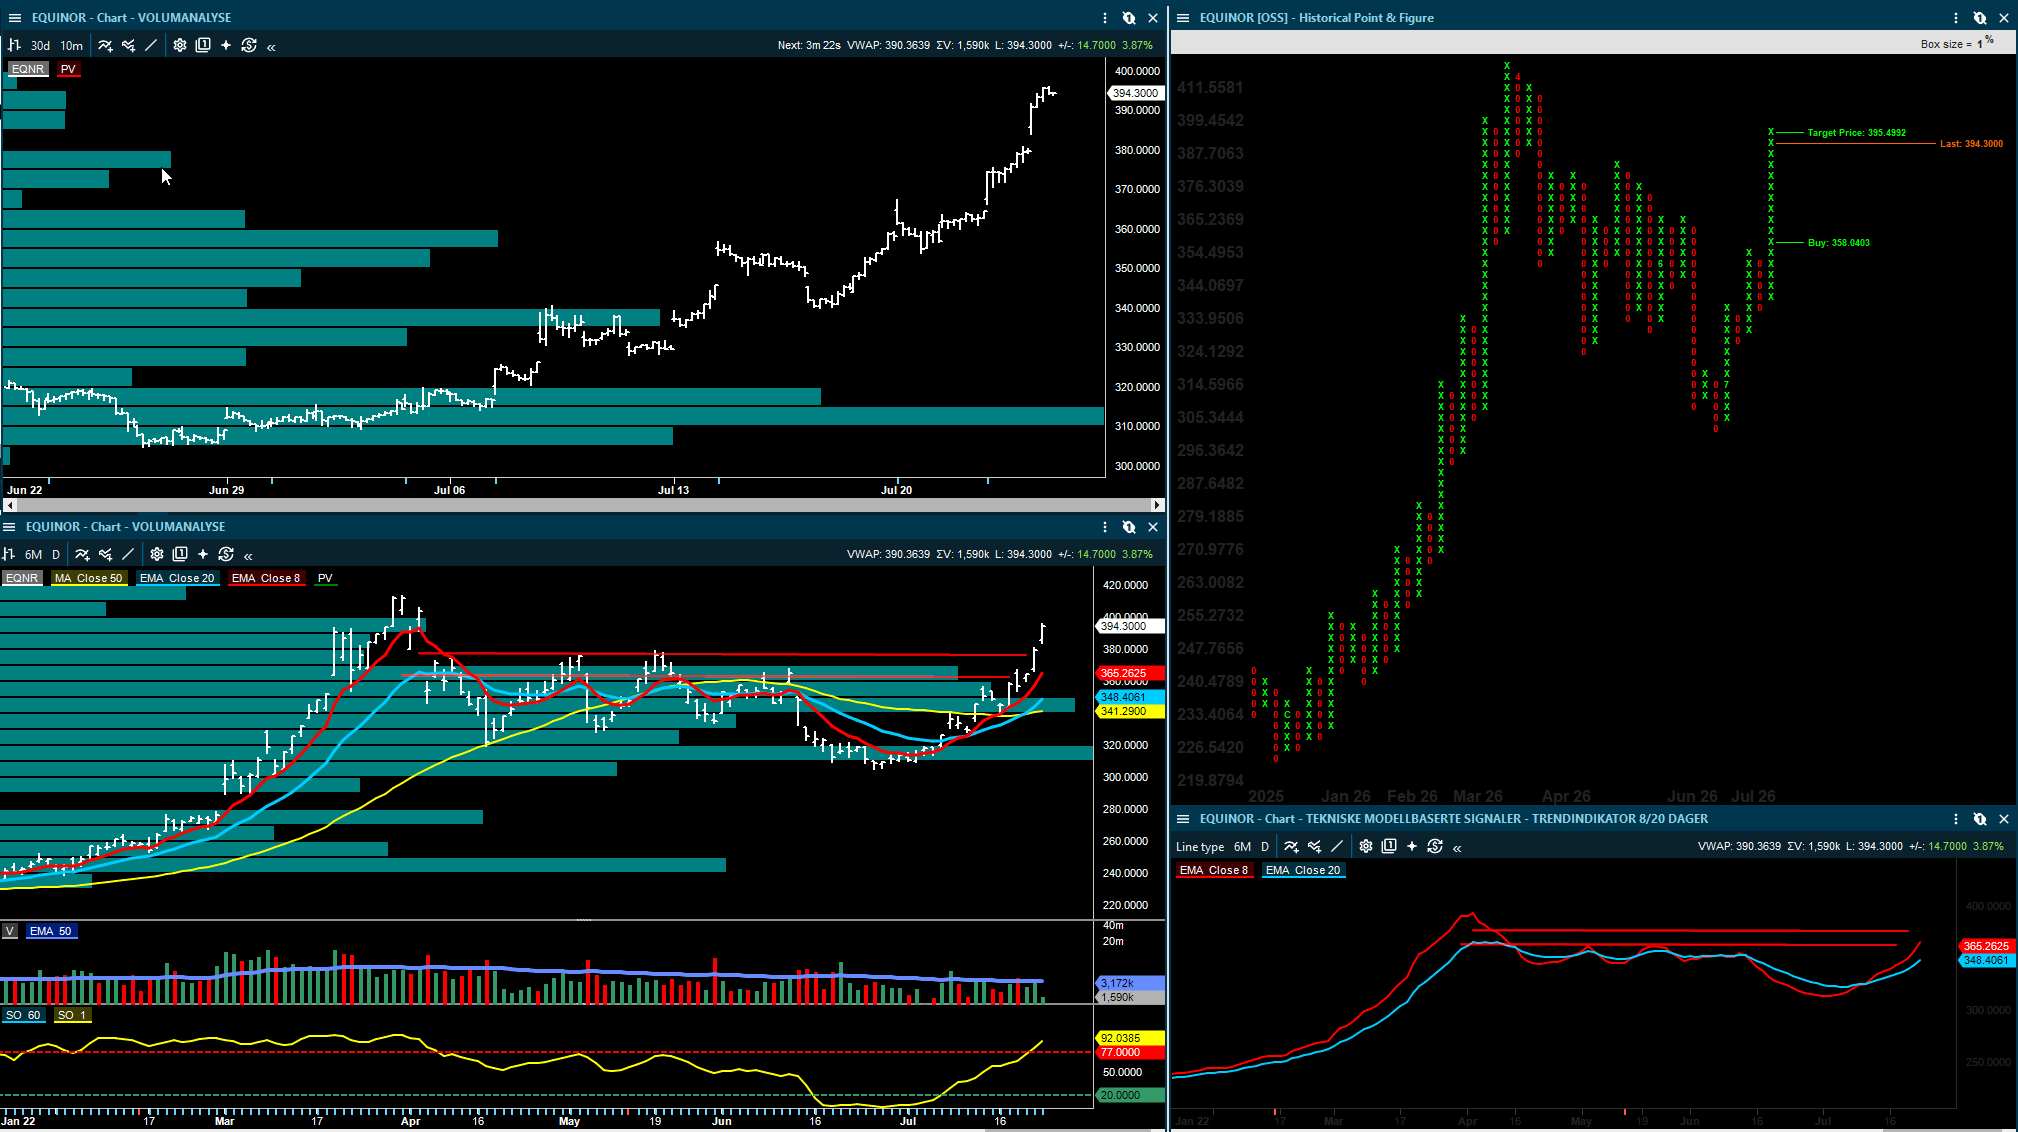Open Line type selector in TRENDINDIKATOR toolbar
This screenshot has width=2018, height=1132.
click(x=1200, y=847)
